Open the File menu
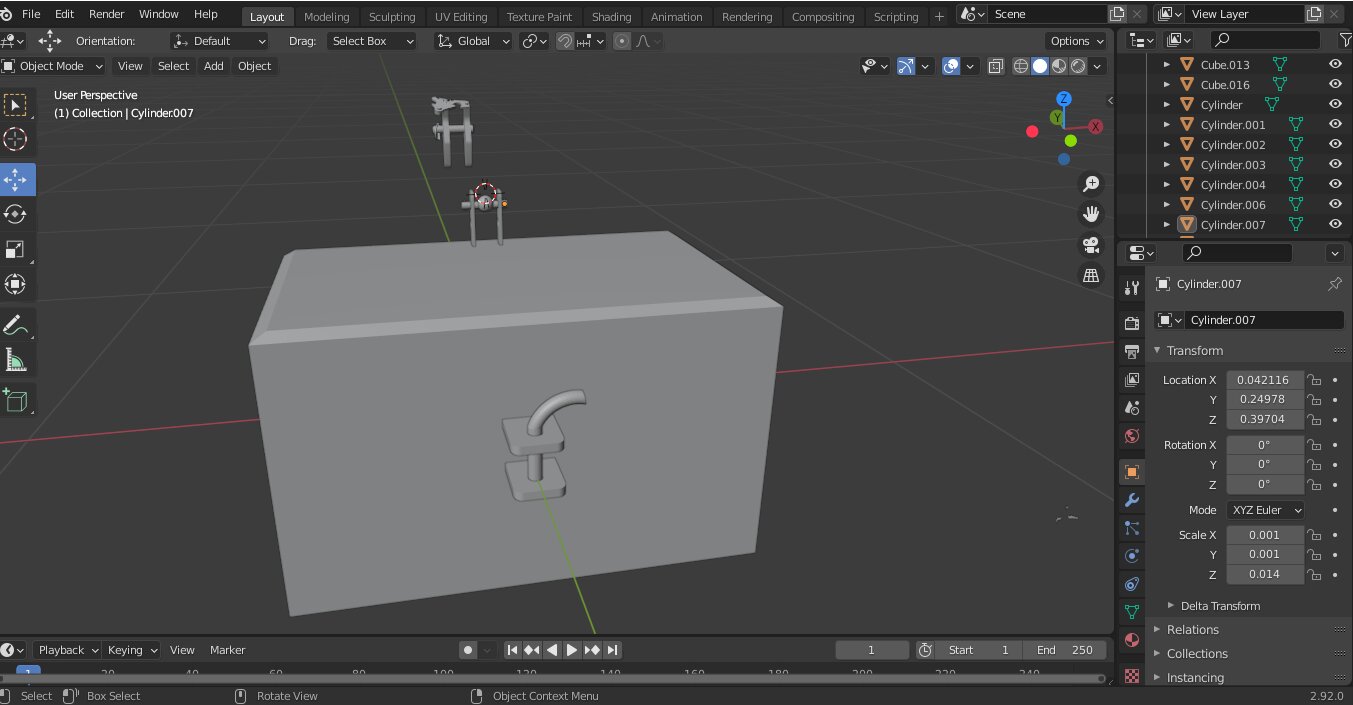 pyautogui.click(x=31, y=14)
